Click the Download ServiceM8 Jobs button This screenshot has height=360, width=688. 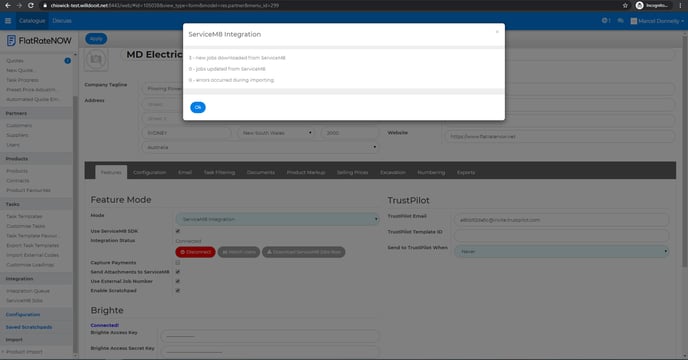[x=304, y=252]
